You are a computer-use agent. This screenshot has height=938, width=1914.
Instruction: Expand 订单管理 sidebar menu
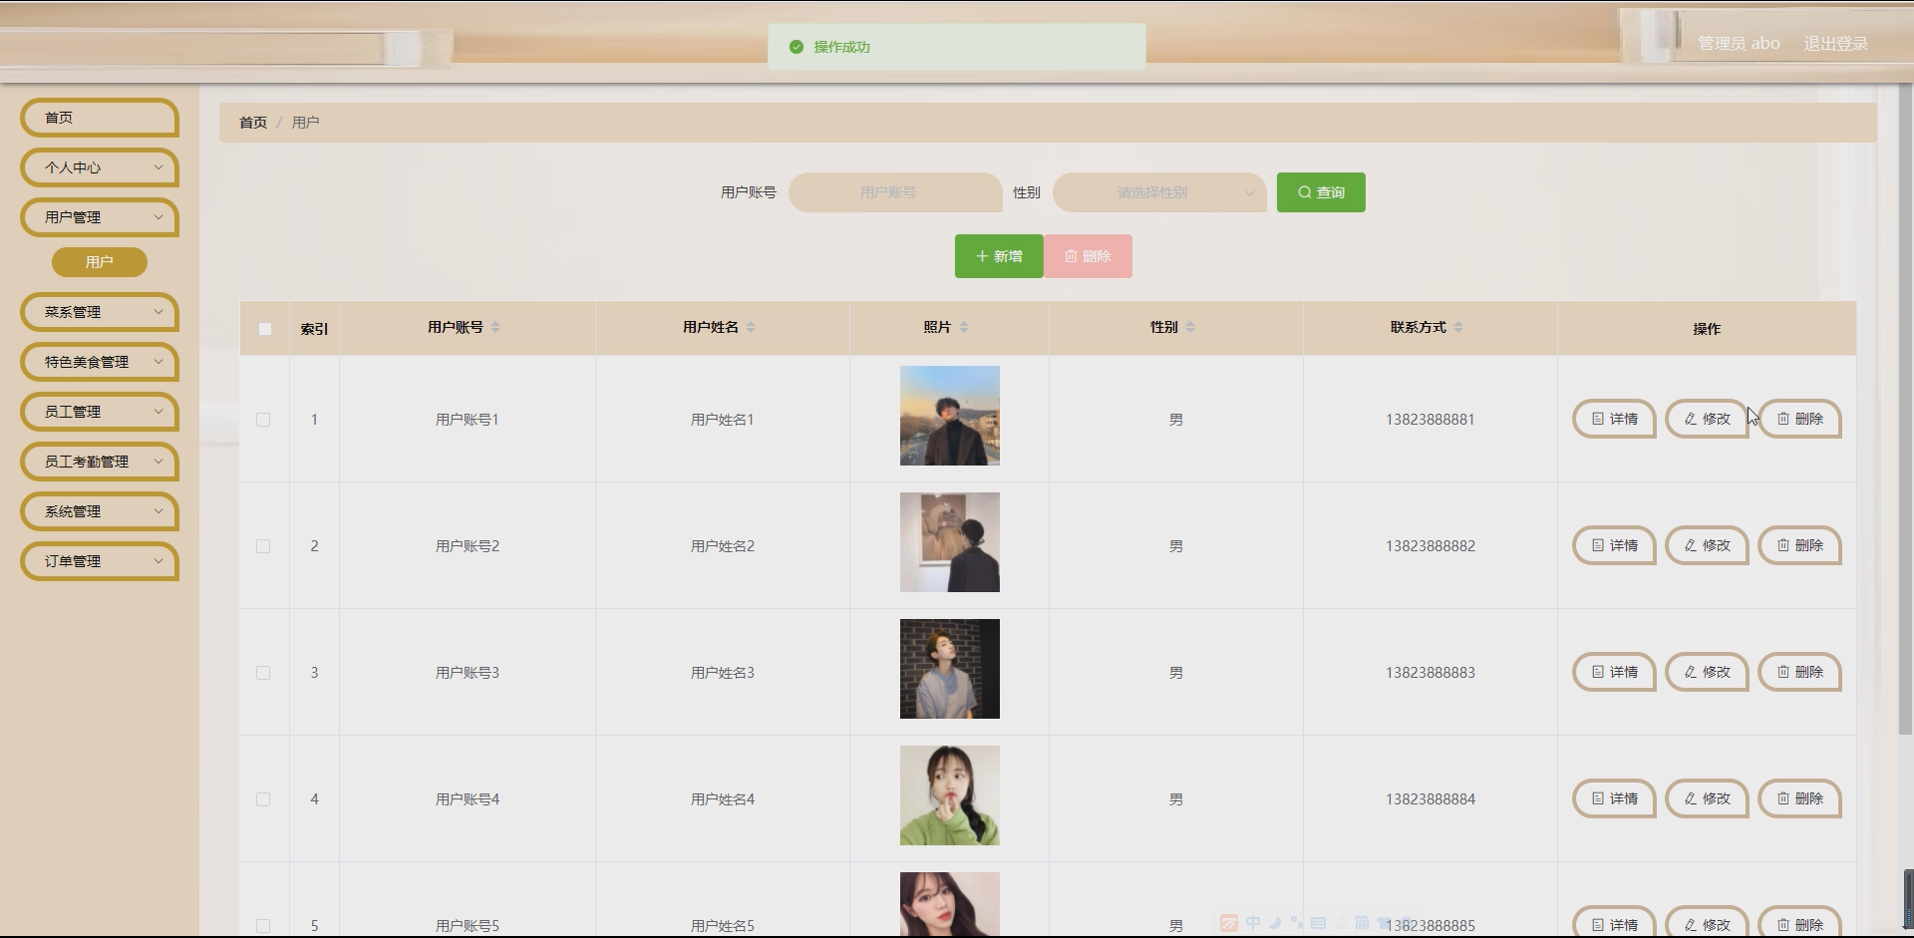[99, 561]
